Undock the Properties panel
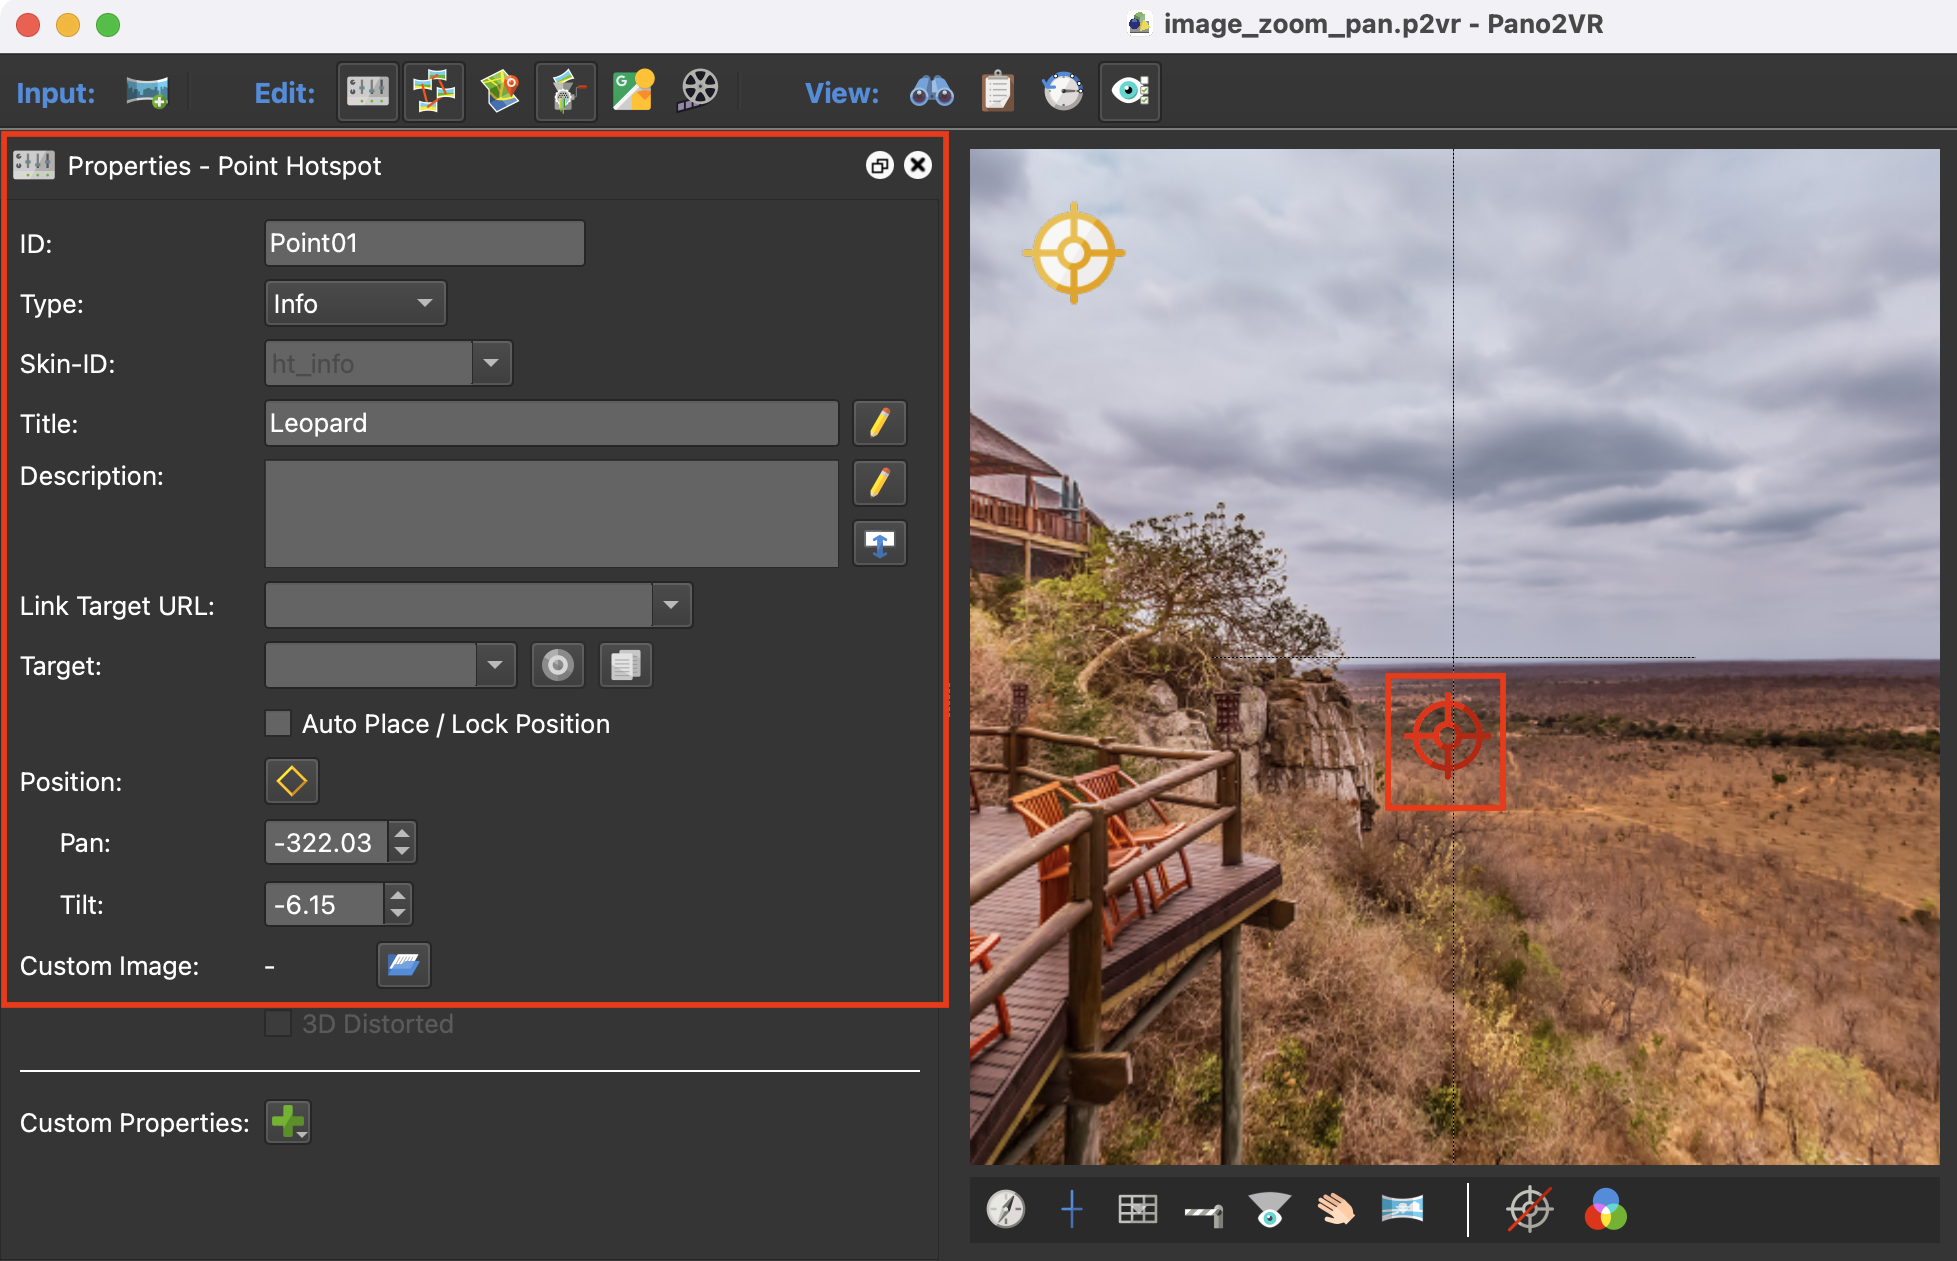This screenshot has height=1261, width=1957. click(879, 166)
